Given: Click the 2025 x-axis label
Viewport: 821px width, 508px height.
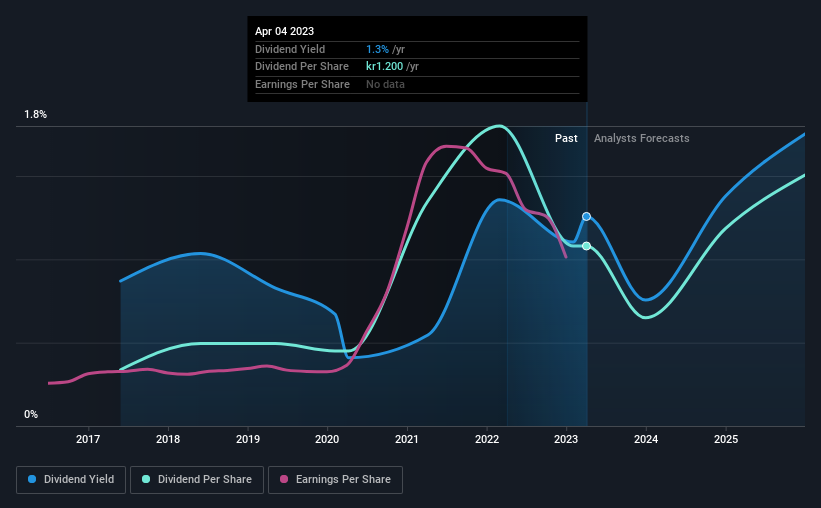Looking at the screenshot, I should coord(726,439).
